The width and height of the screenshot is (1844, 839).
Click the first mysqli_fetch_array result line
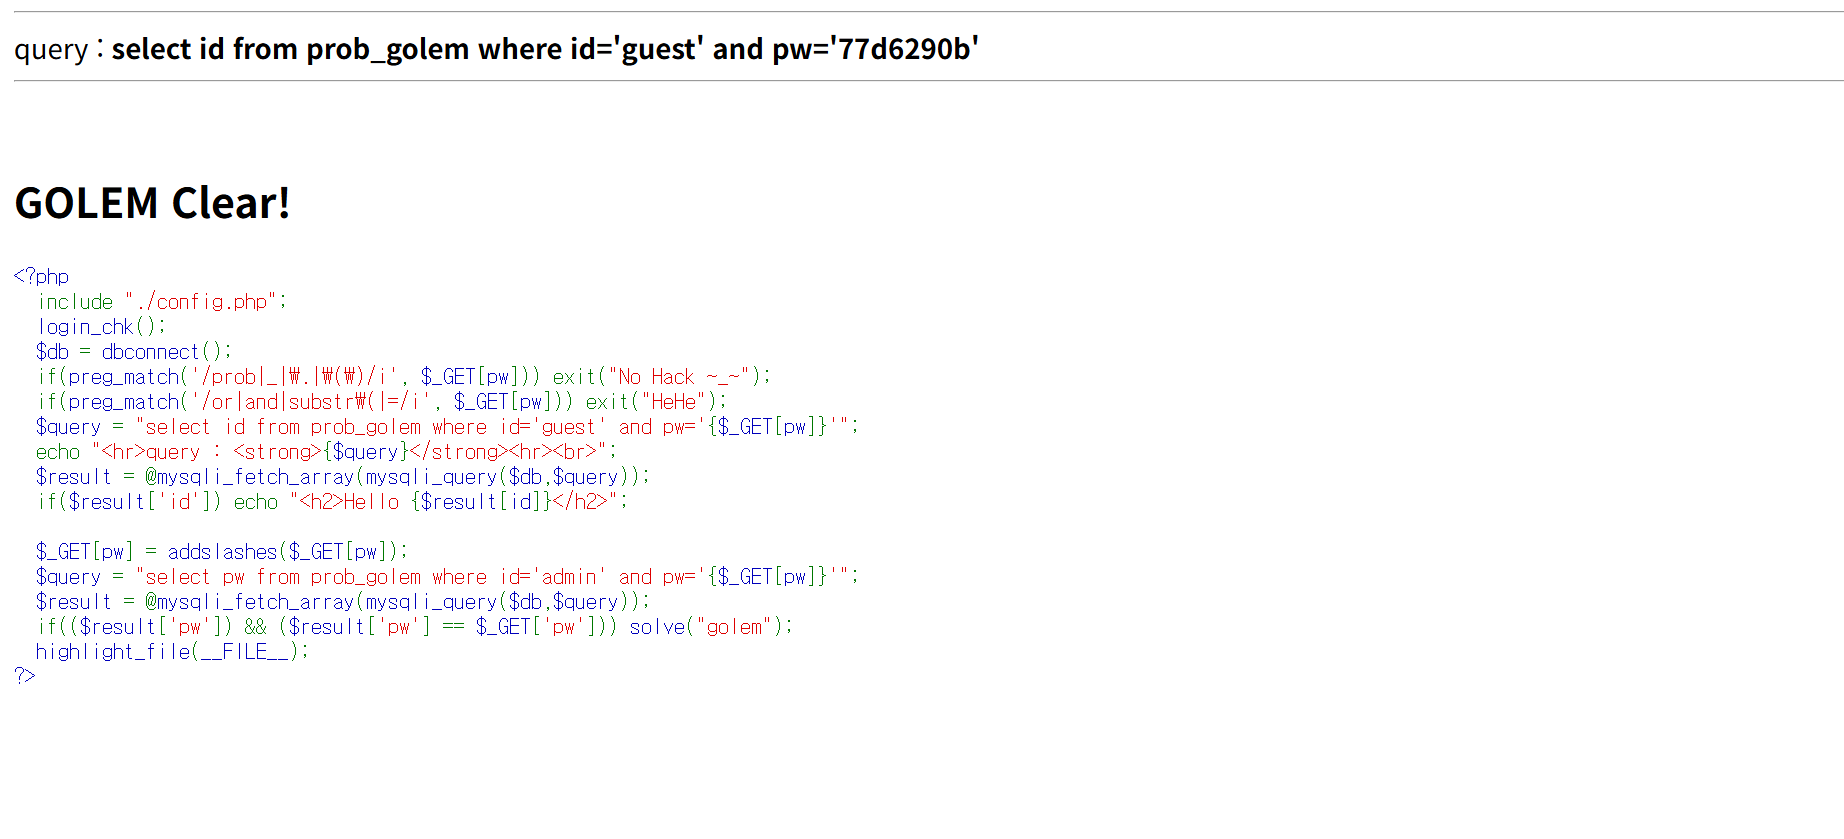tap(342, 476)
